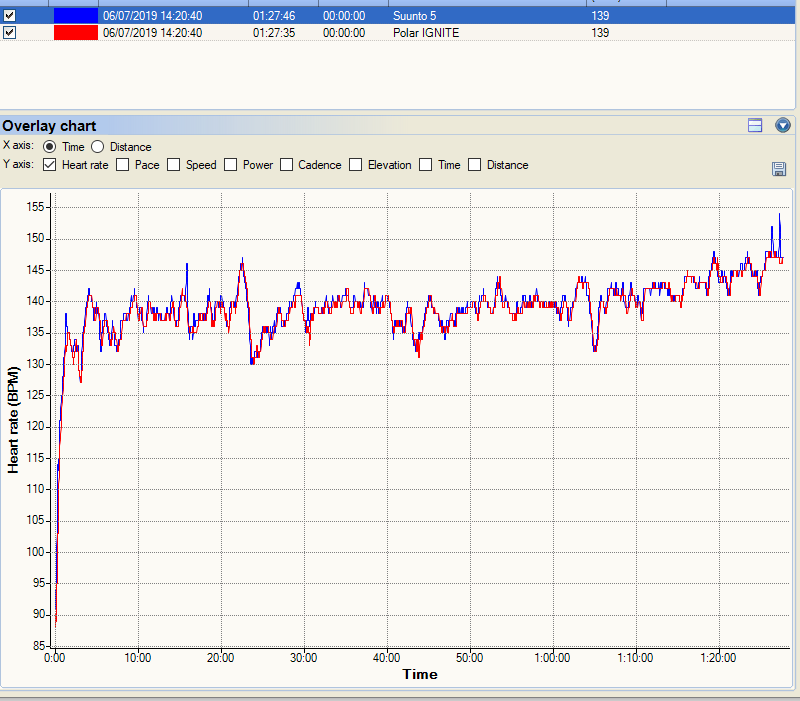Enable the Cadence Y axis checkbox
Image resolution: width=800 pixels, height=701 pixels.
286,165
